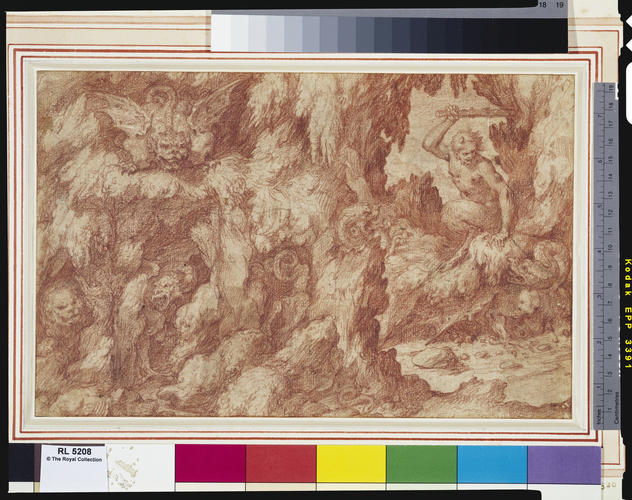632x500 pixels.
Task: Select the purple color patch
Action: pyautogui.click(x=564, y=465)
